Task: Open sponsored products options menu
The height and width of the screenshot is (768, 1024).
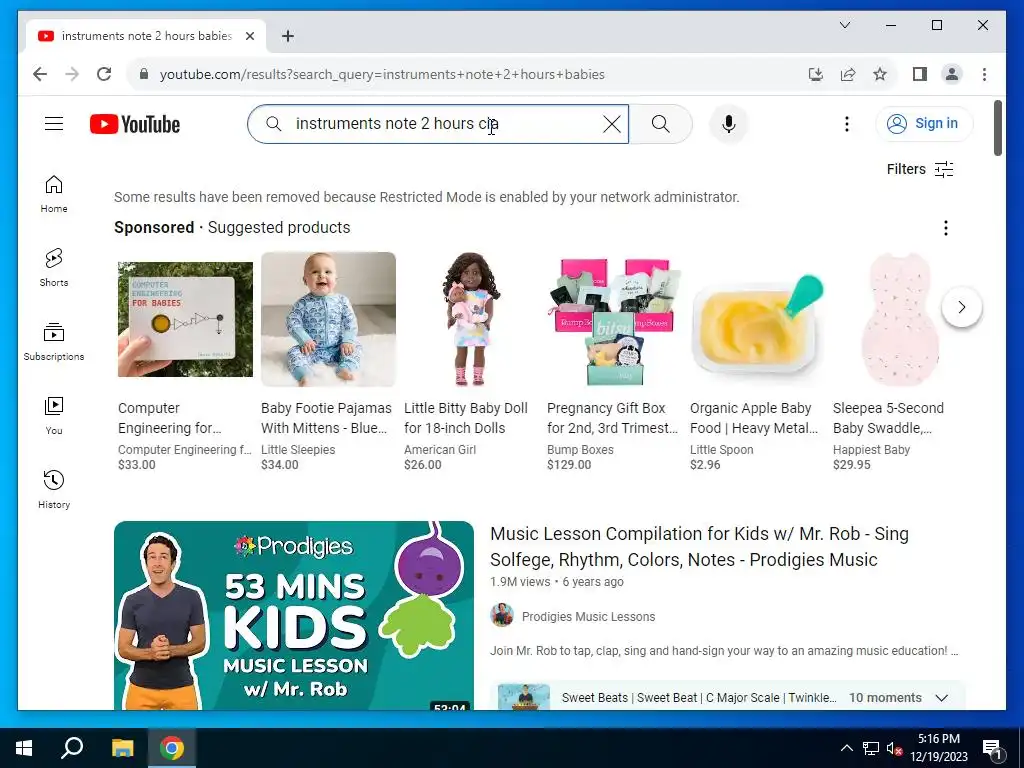Action: click(946, 228)
